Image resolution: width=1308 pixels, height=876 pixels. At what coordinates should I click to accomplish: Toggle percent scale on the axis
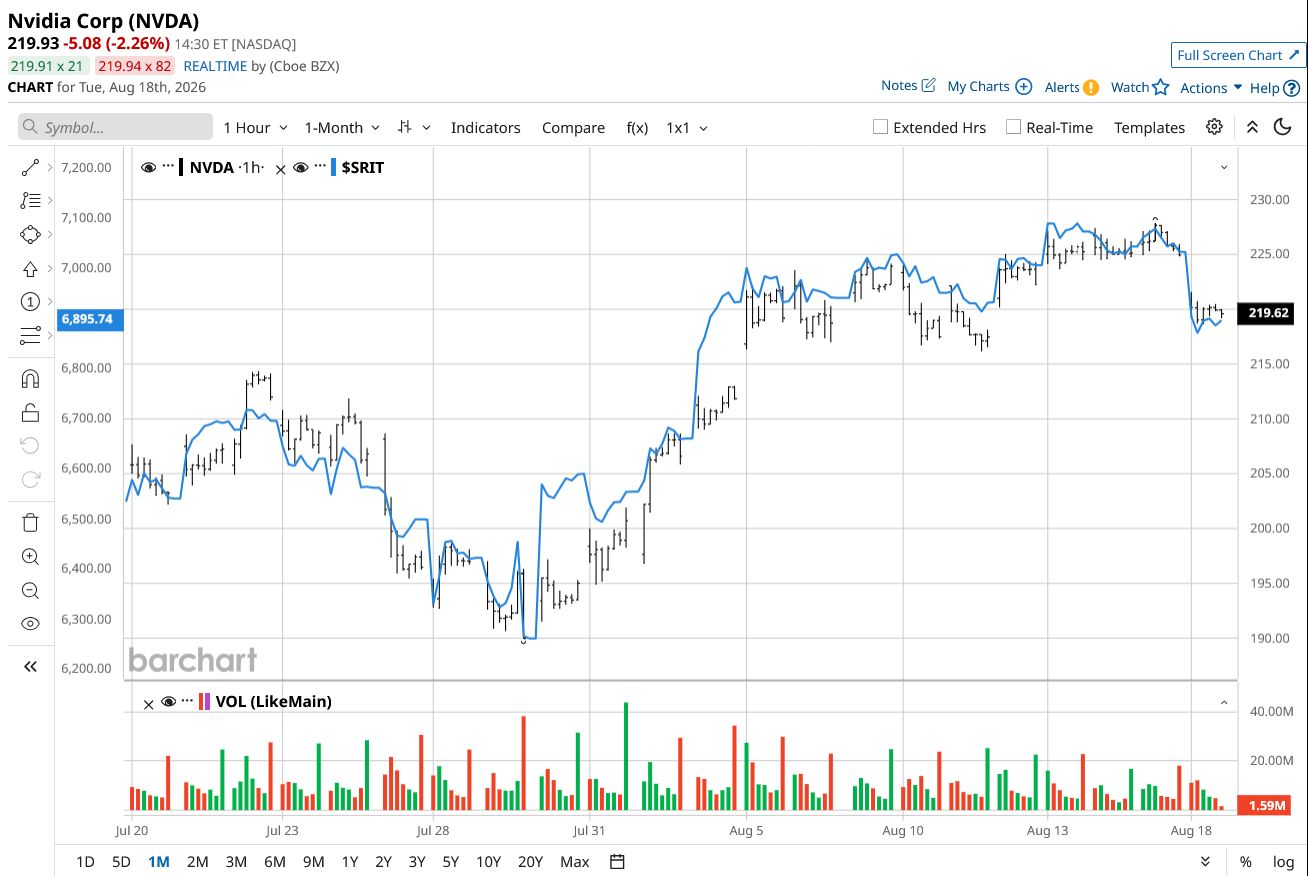[1246, 862]
